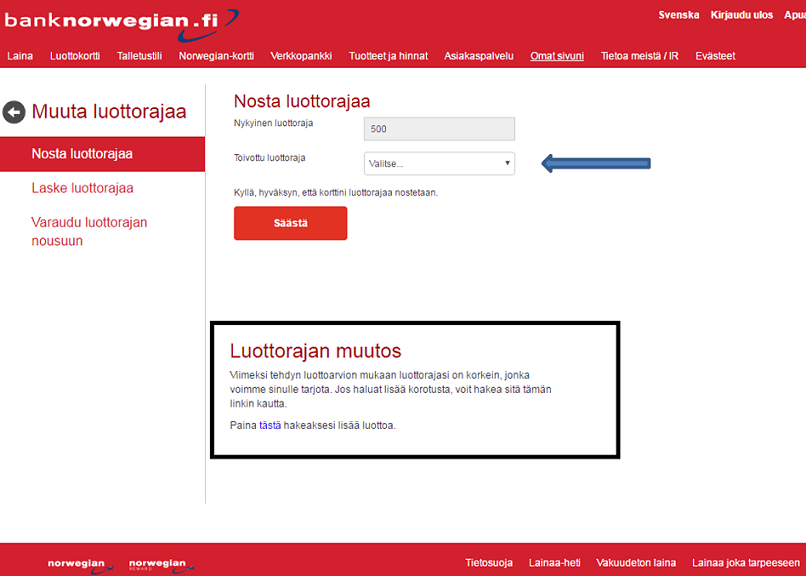
Task: Open Vakuudeton laina footer link
Action: [x=636, y=563]
